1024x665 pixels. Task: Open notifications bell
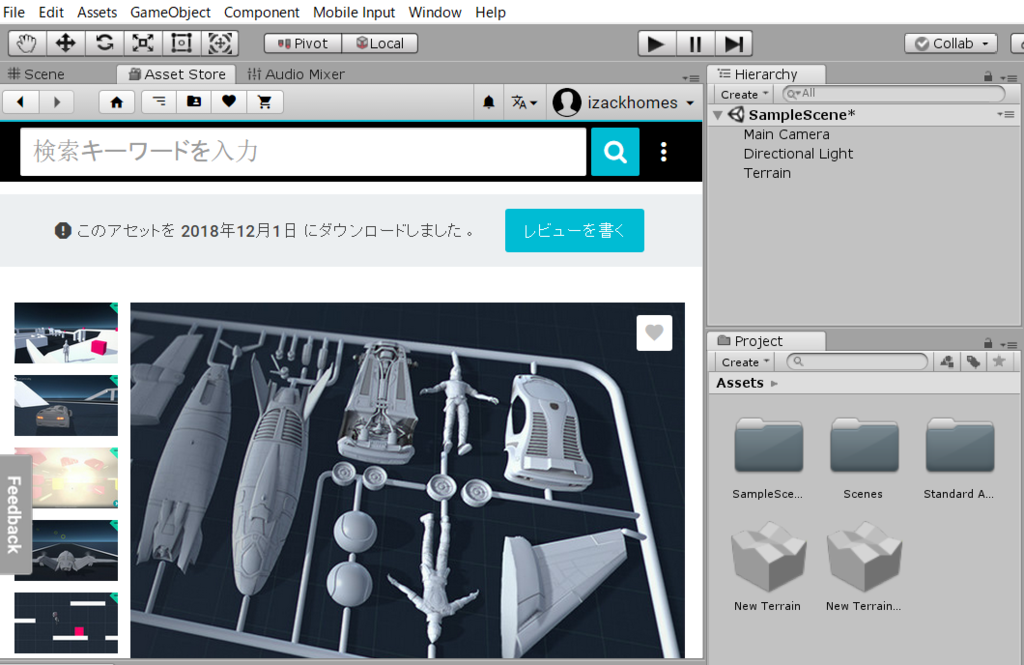[x=488, y=103]
